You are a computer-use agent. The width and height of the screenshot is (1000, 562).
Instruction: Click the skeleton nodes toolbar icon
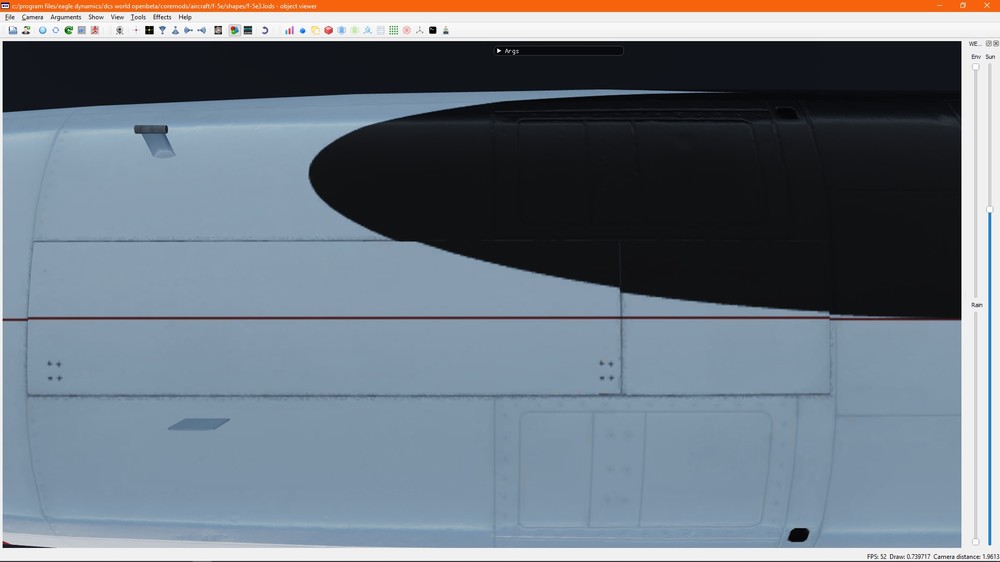pos(367,30)
